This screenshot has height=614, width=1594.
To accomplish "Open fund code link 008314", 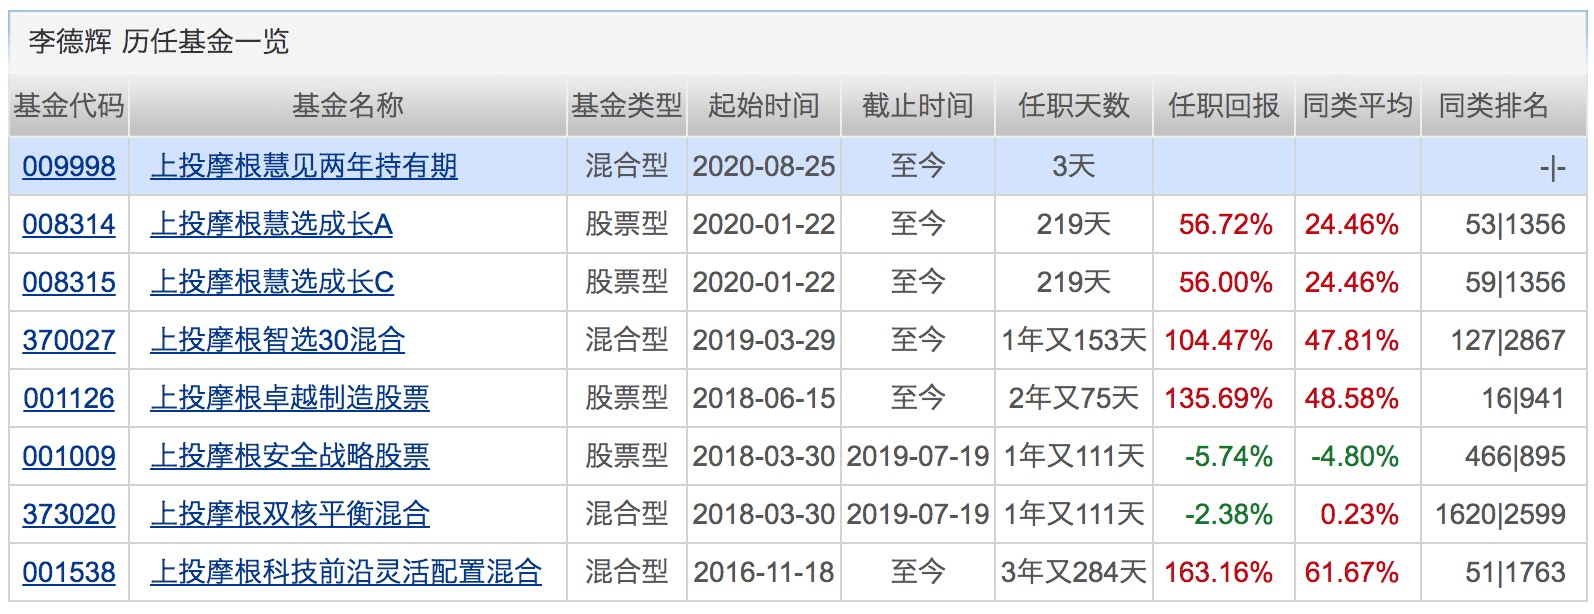I will click(x=69, y=224).
